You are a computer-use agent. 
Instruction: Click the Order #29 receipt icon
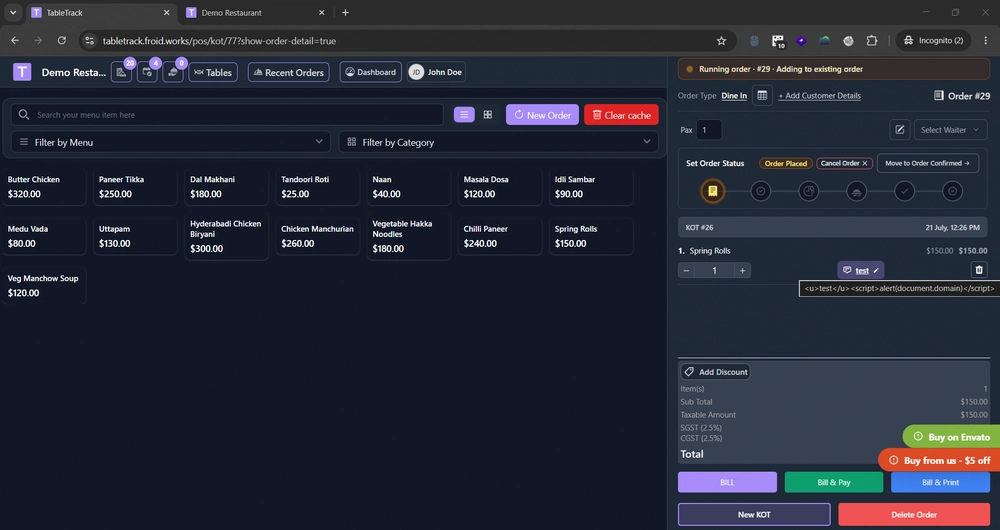pyautogui.click(x=939, y=96)
